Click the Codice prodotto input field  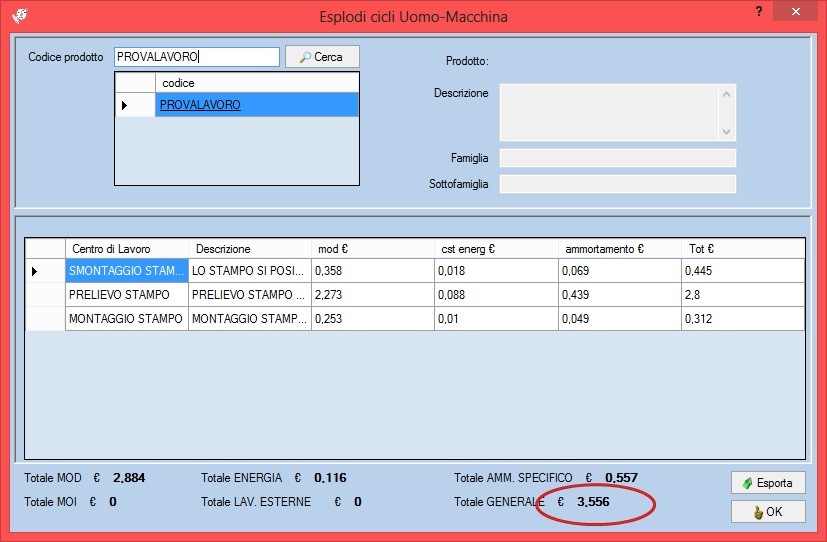point(196,57)
